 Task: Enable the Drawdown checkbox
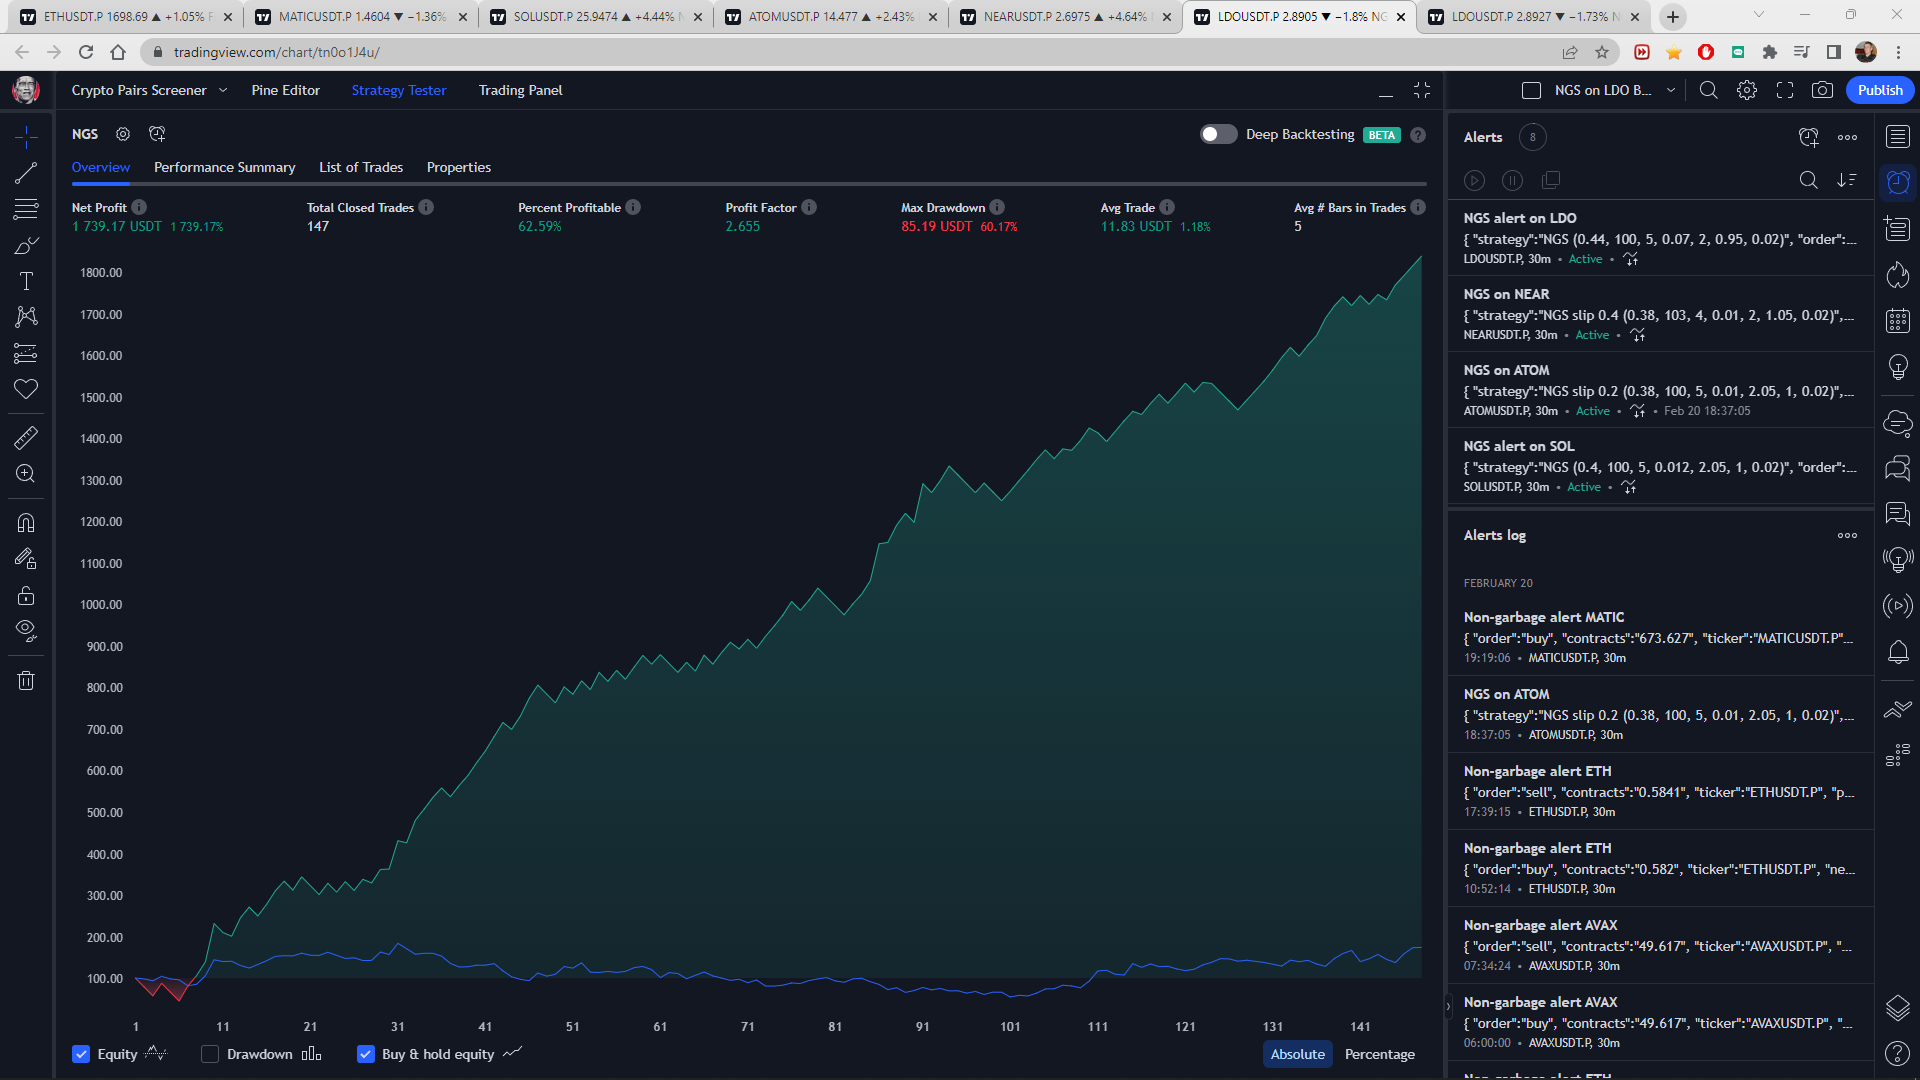[x=210, y=1054]
